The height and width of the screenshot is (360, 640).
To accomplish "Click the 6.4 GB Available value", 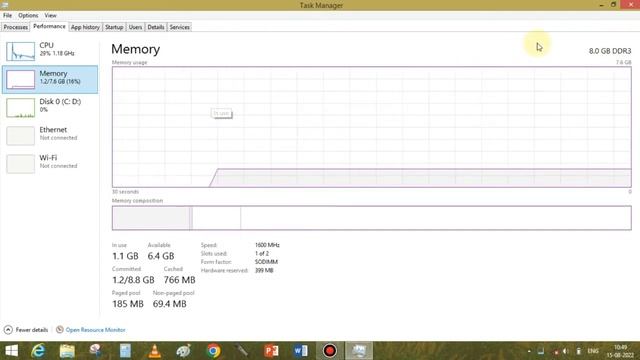I will click(161, 256).
